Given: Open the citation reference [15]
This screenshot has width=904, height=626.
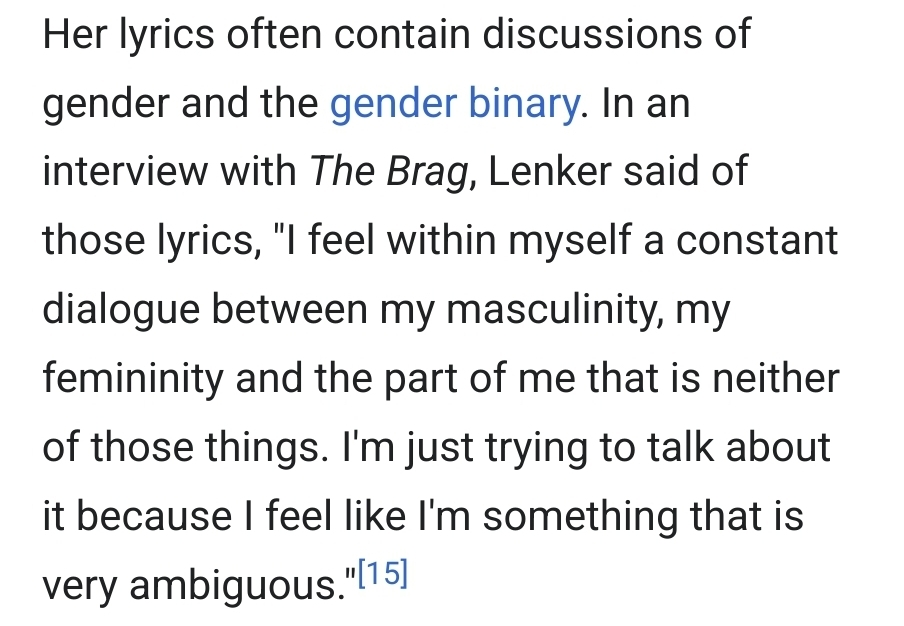Looking at the screenshot, I should 383,574.
